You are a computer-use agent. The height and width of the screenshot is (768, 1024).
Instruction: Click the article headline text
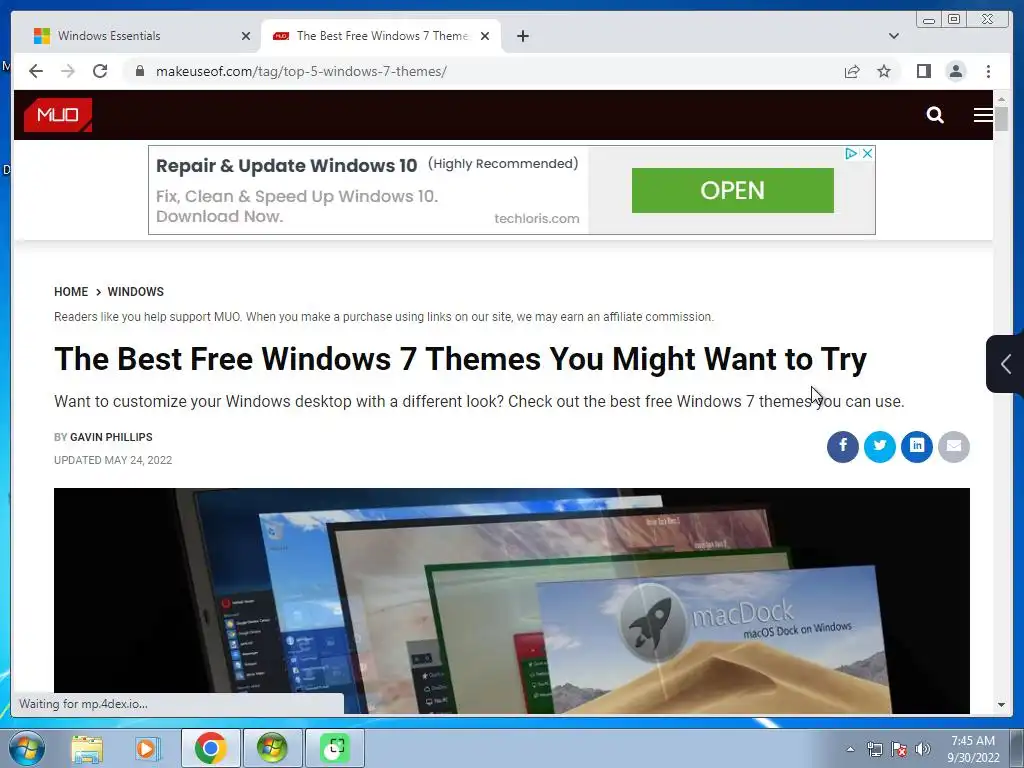460,359
